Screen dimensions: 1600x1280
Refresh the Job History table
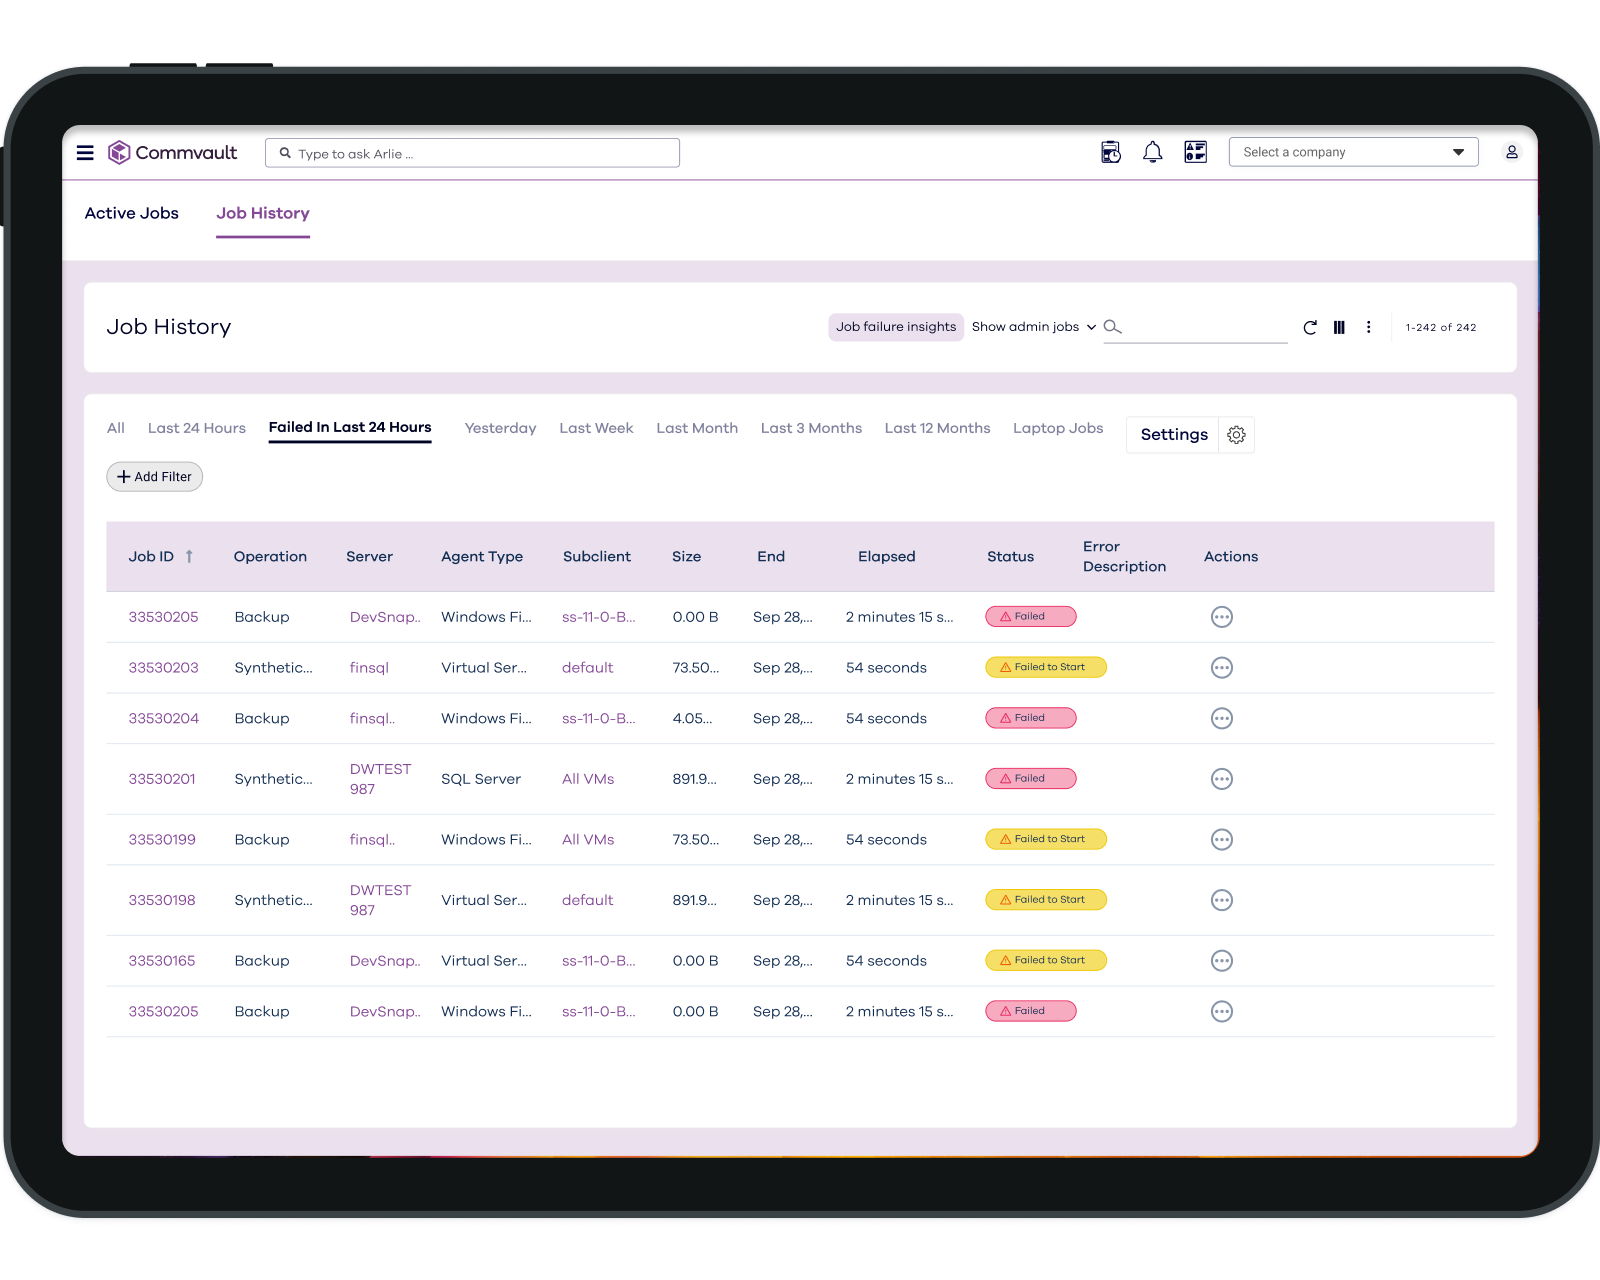coord(1310,328)
